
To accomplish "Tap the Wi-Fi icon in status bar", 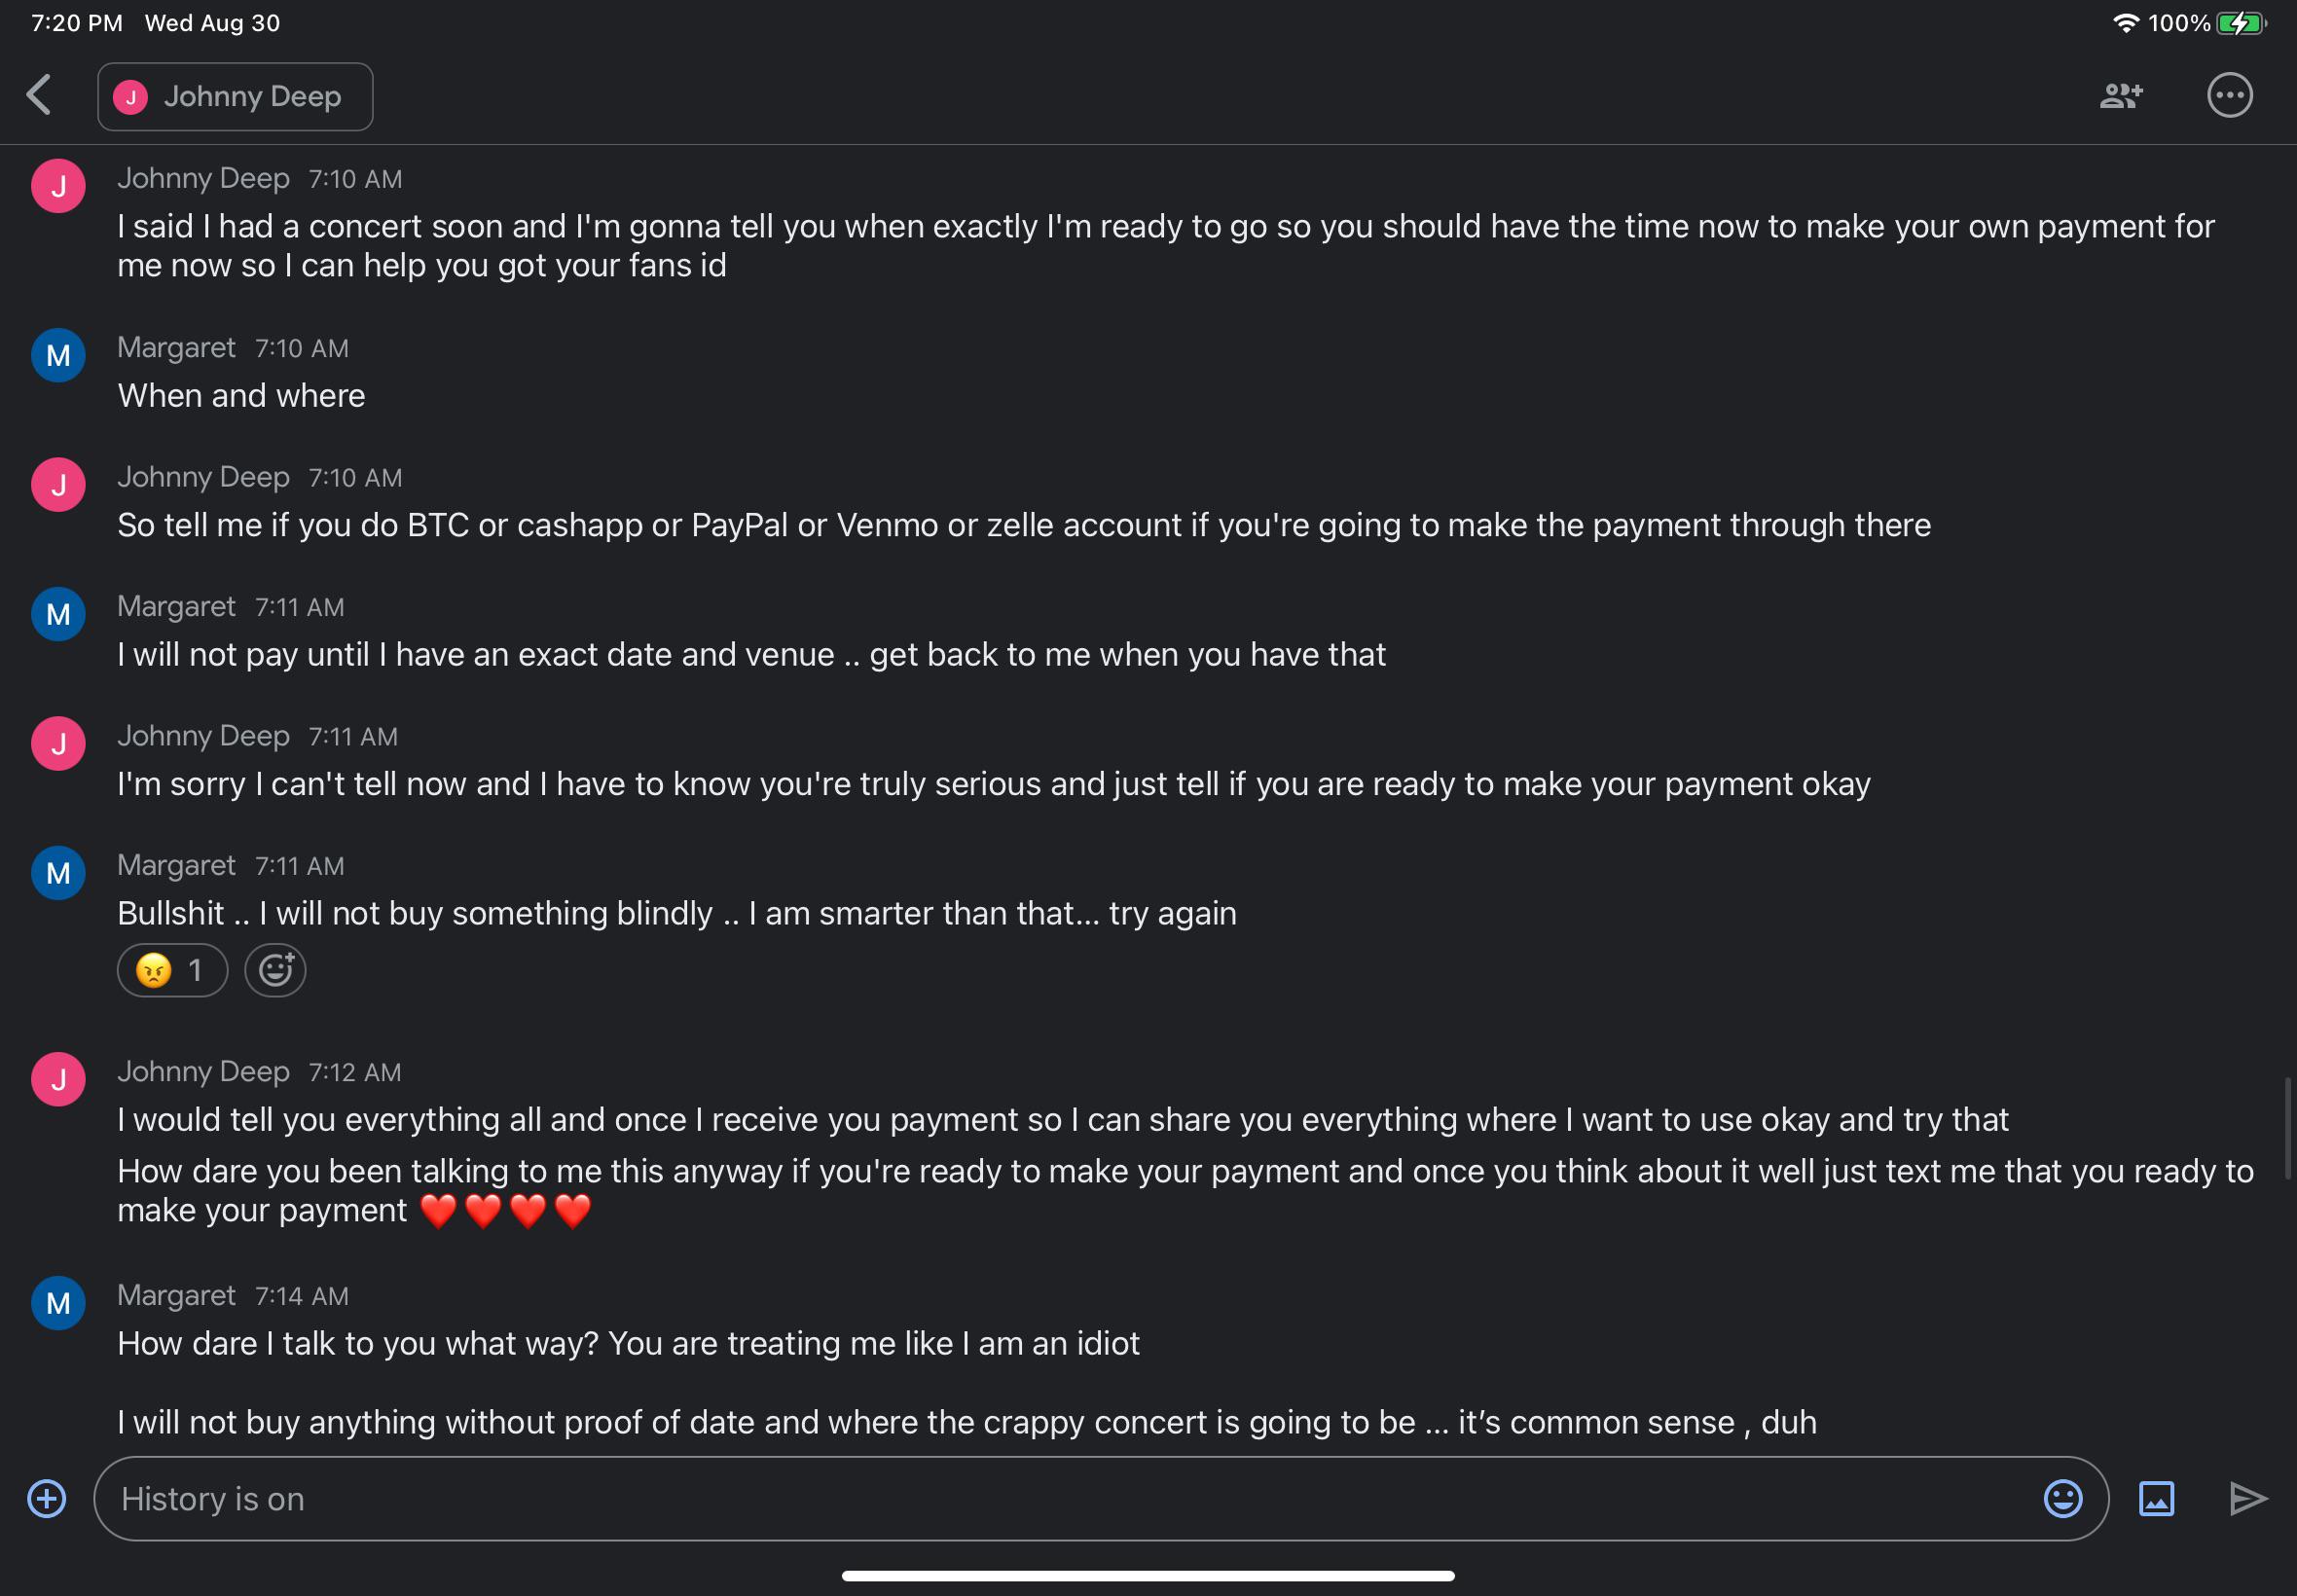I will 2126,23.
